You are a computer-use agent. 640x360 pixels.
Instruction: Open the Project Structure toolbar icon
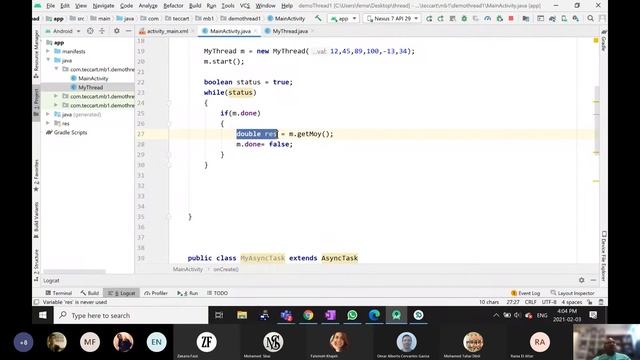(526, 18)
